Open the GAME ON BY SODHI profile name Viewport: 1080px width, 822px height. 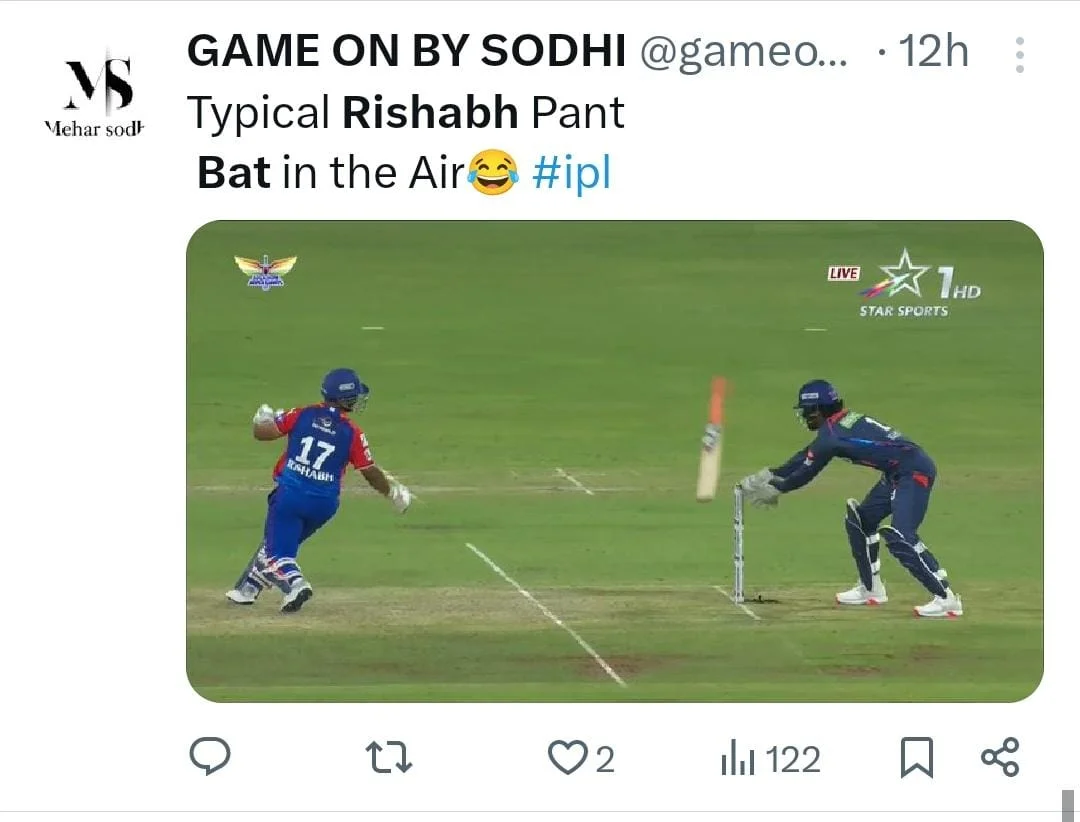click(406, 52)
